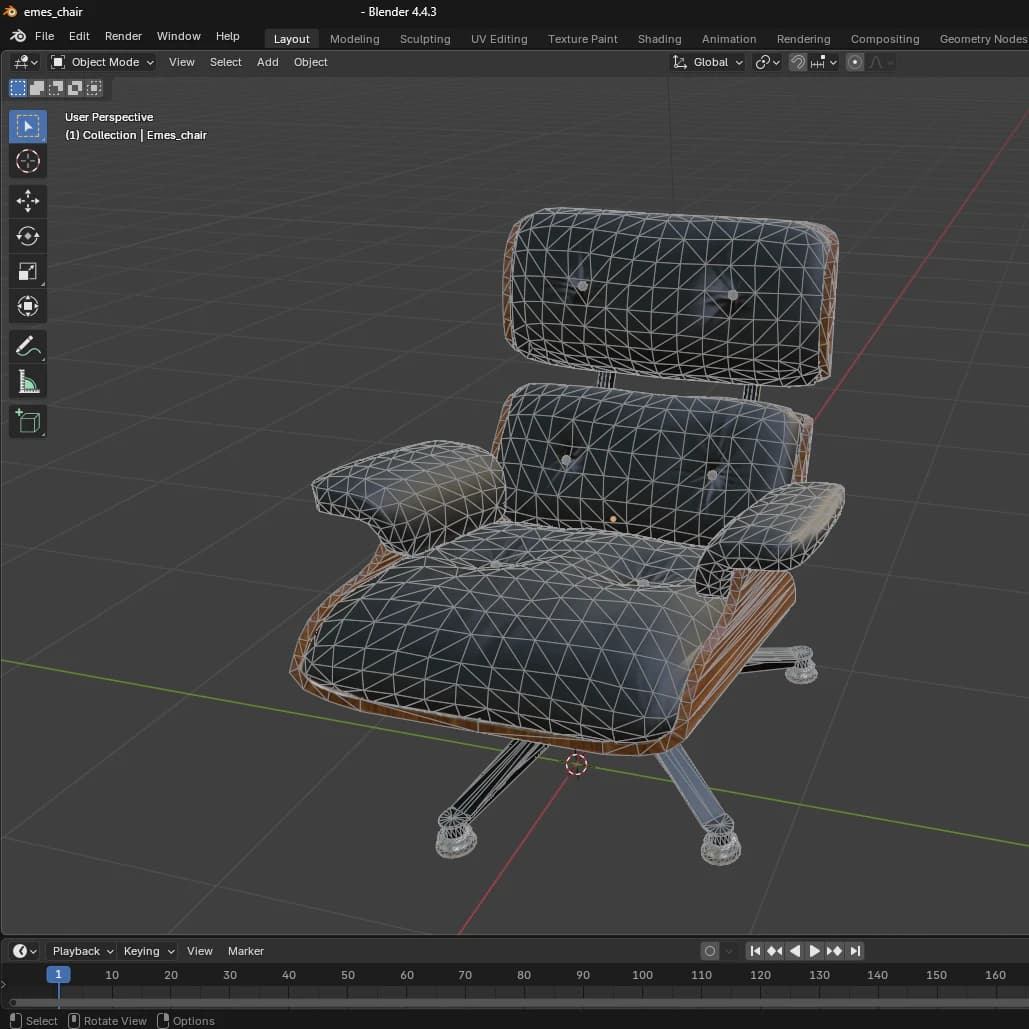Open the viewport Add menu

[267, 62]
